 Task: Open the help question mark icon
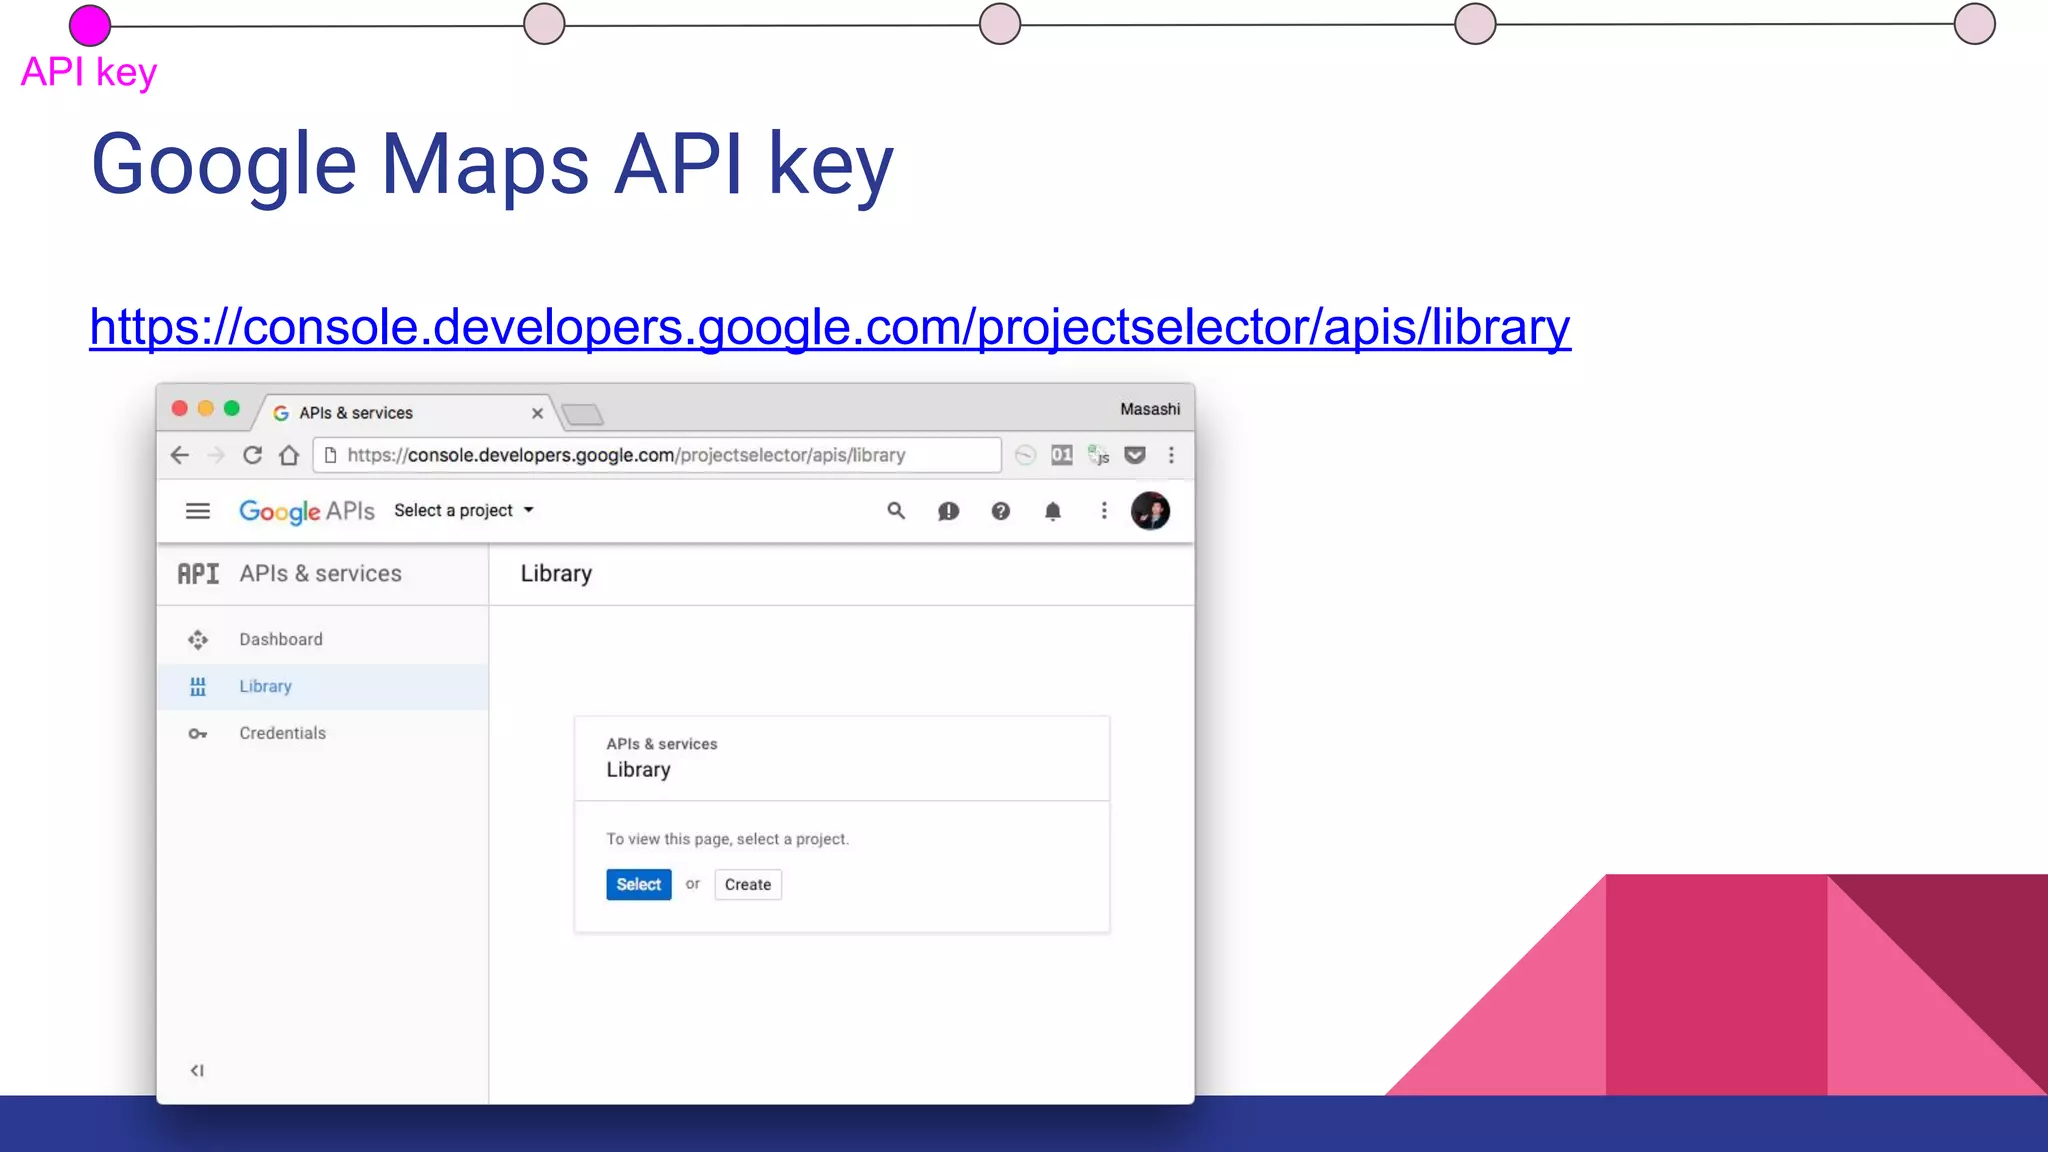pos(1000,511)
